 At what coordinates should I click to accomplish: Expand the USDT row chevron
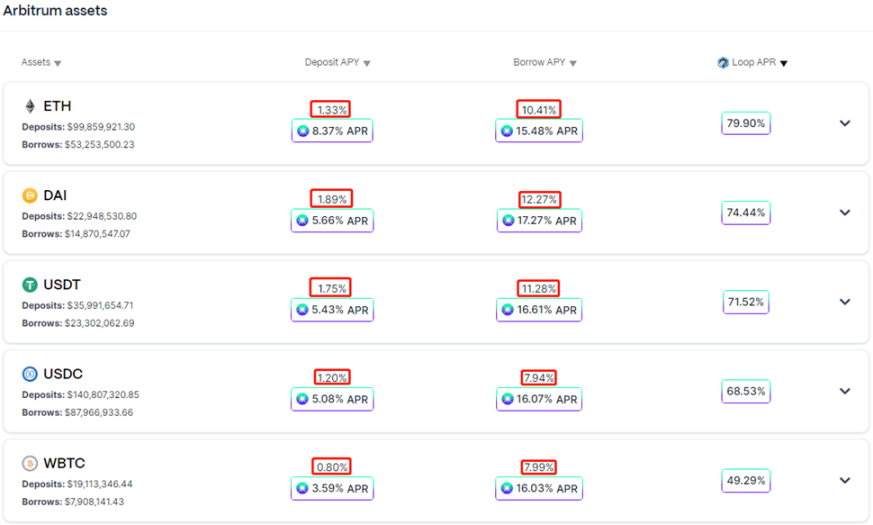tap(845, 302)
